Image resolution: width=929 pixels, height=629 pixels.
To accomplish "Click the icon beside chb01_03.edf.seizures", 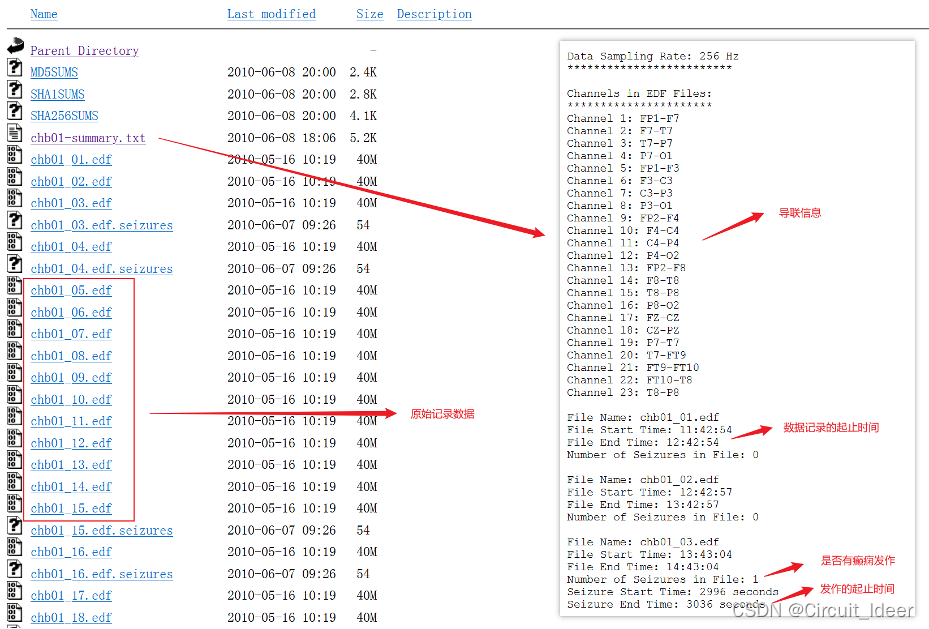I will click(15, 220).
